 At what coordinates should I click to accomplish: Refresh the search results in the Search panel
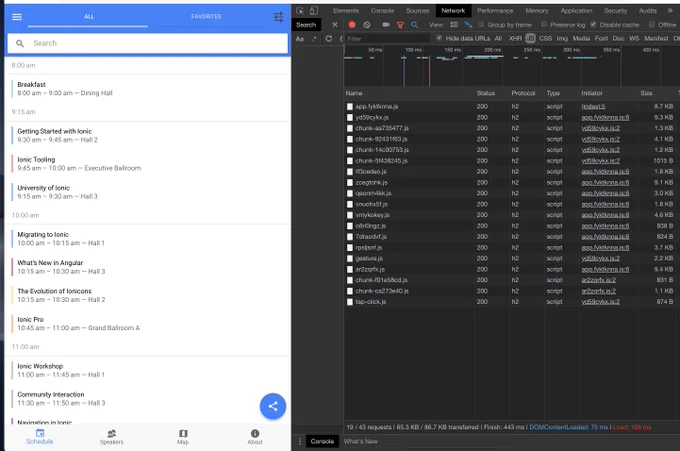pos(329,39)
